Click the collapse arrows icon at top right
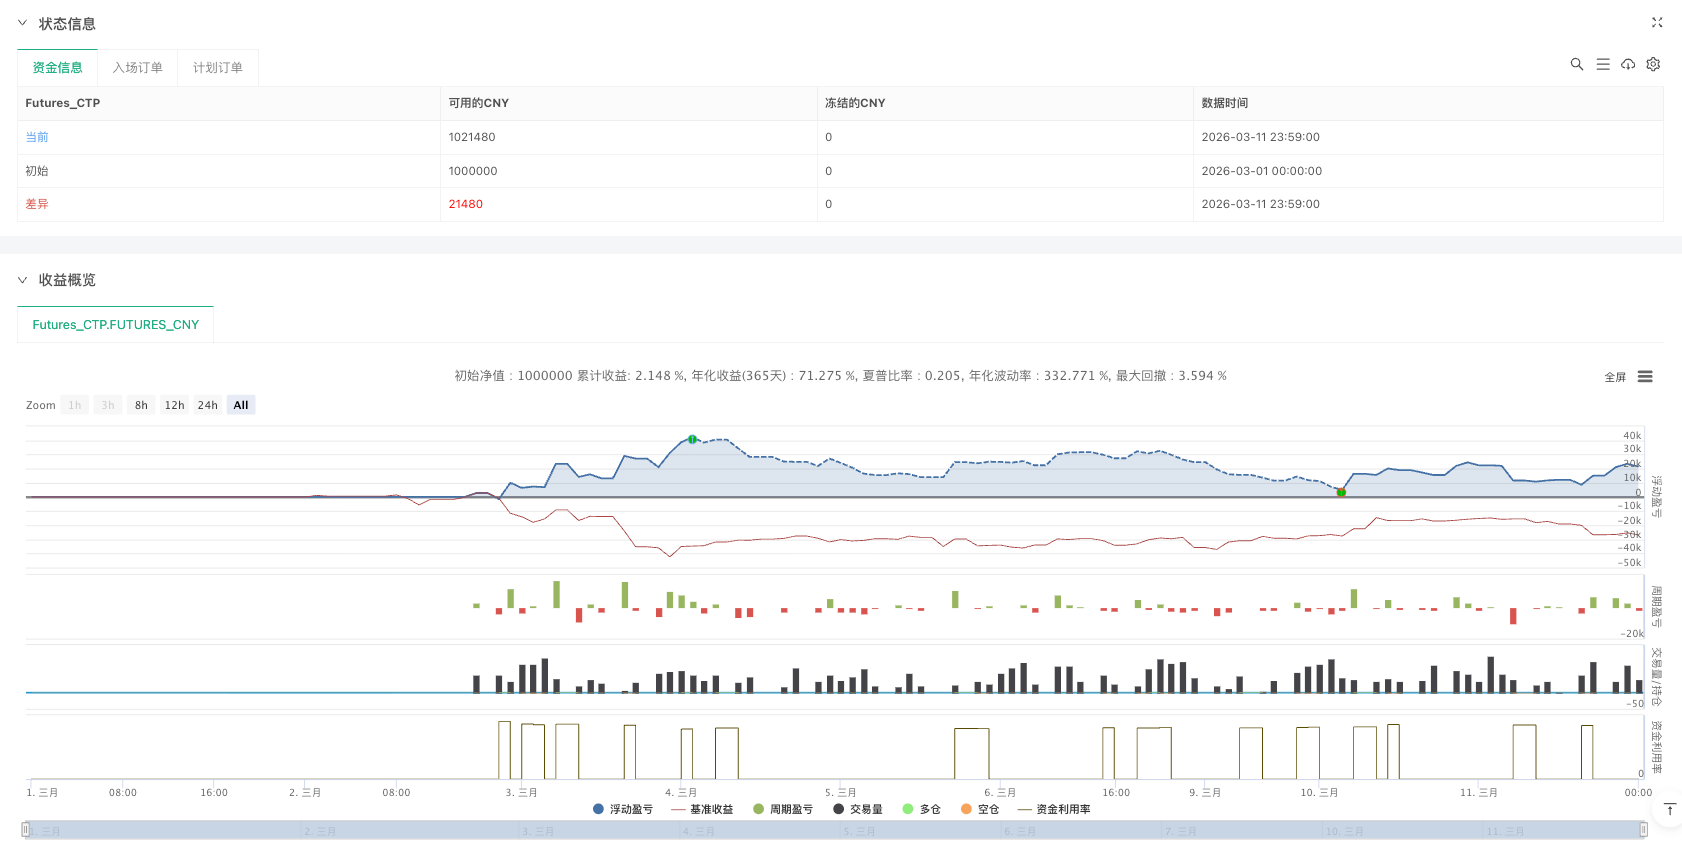The height and width of the screenshot is (860, 1682). 1657,22
